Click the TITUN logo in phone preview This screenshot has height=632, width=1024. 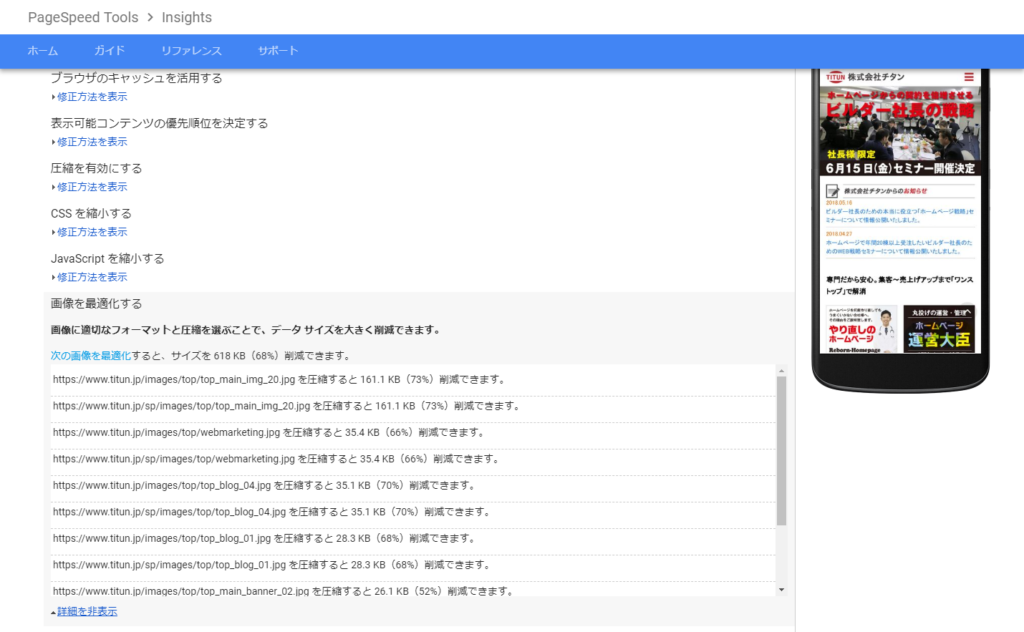pos(835,77)
